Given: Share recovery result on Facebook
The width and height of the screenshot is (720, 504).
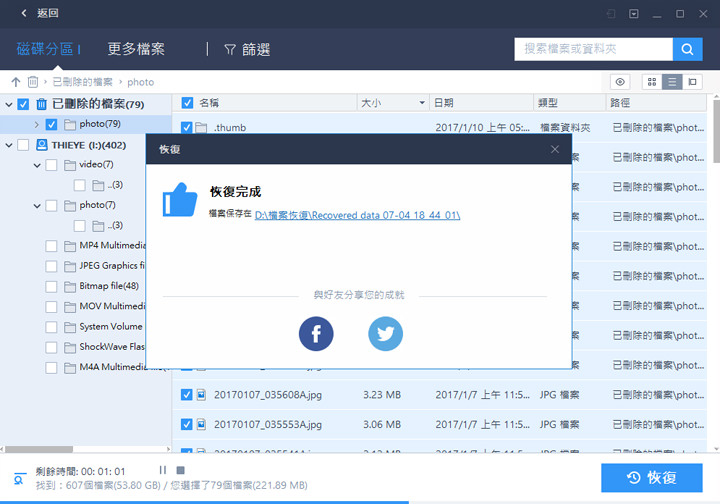Looking at the screenshot, I should (x=316, y=334).
